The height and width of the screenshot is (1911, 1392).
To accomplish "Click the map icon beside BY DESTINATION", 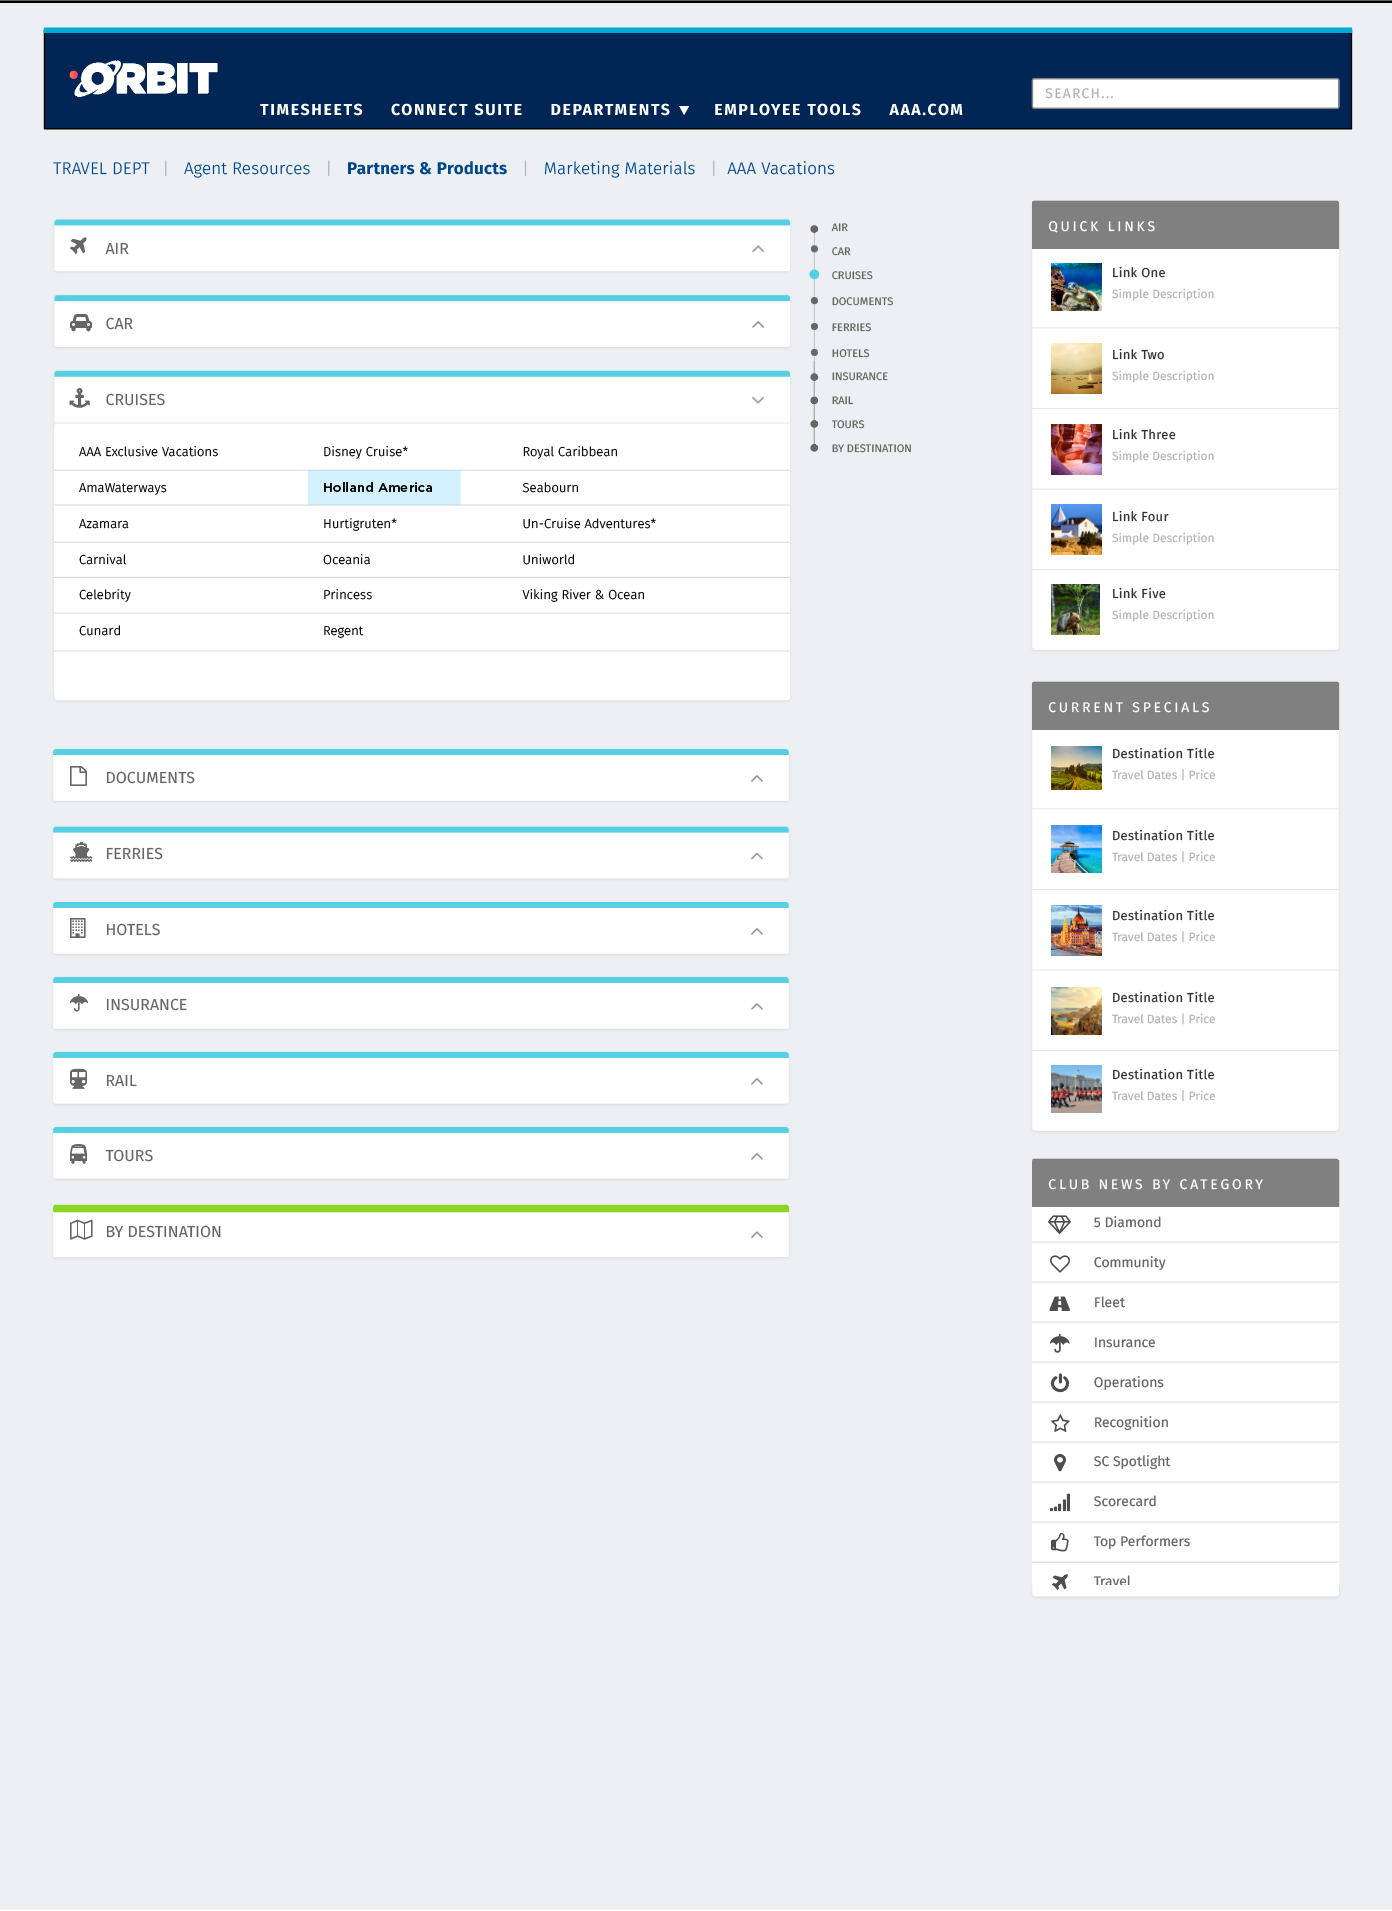I will pos(81,1230).
